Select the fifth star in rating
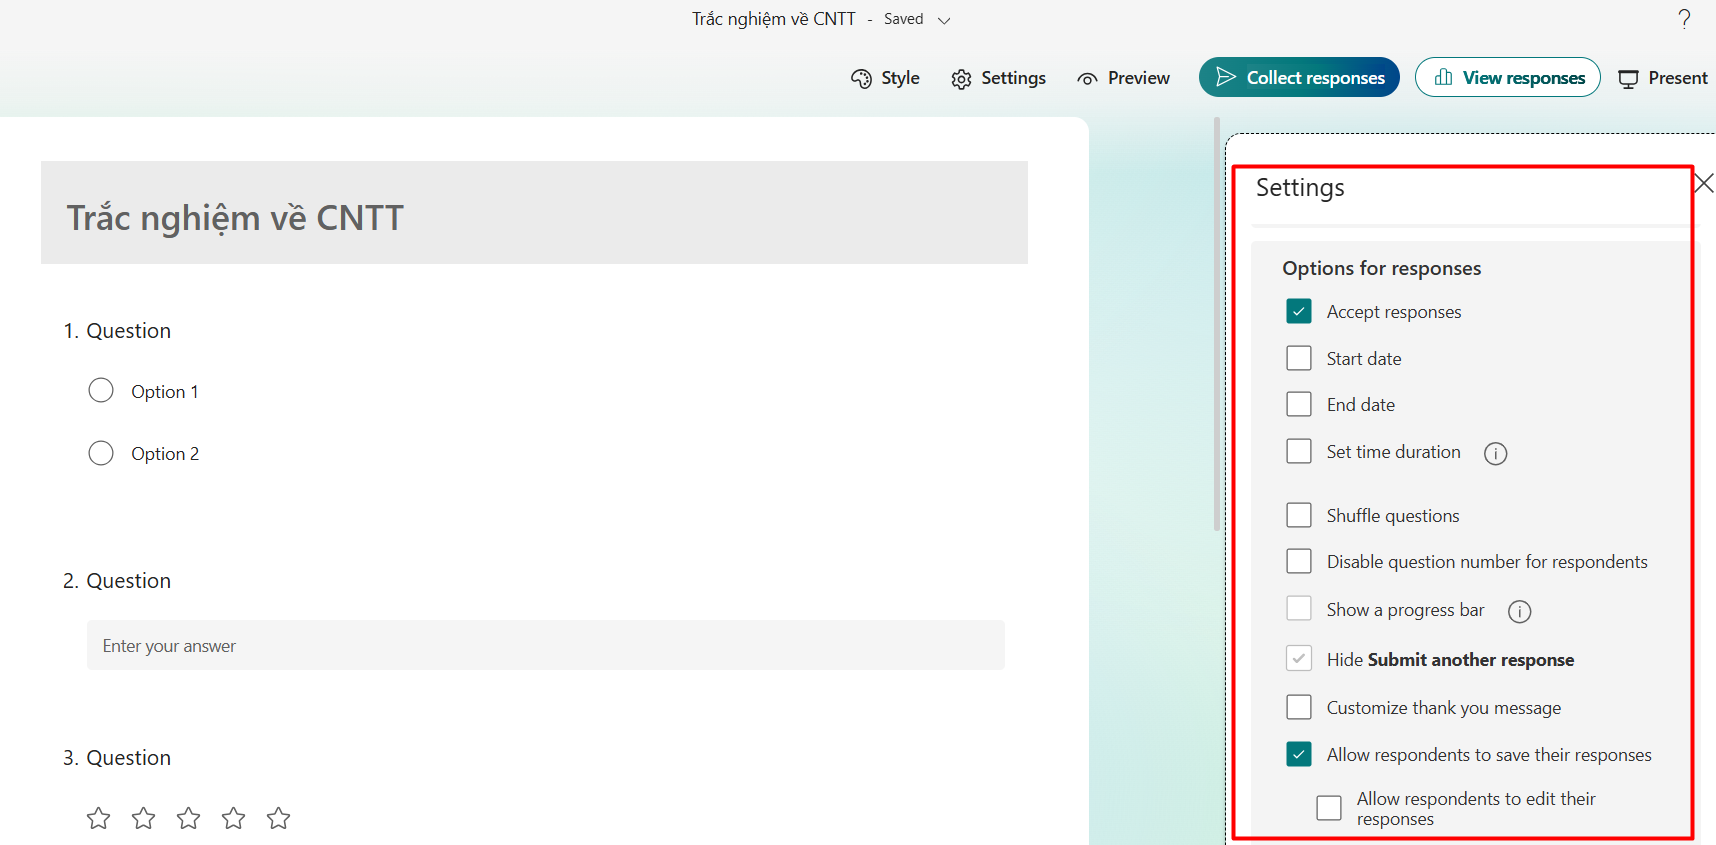The height and width of the screenshot is (845, 1716). [279, 818]
